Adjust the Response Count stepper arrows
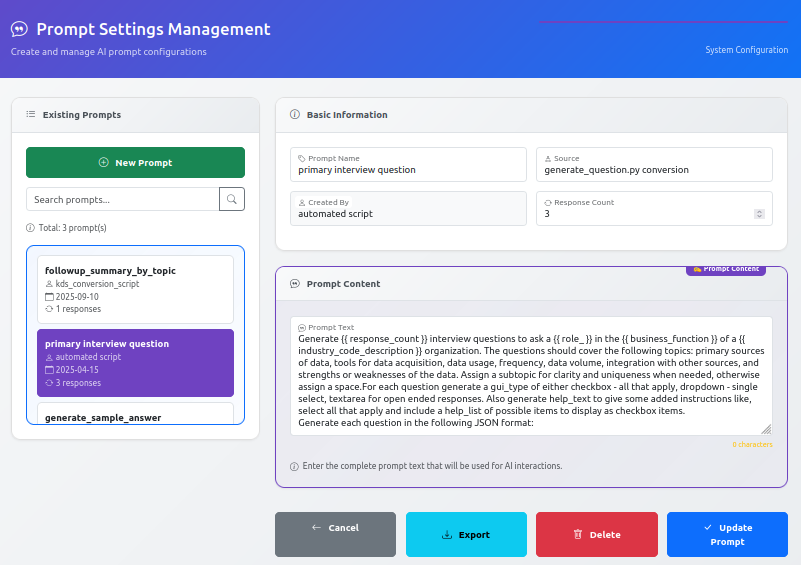 click(x=759, y=214)
